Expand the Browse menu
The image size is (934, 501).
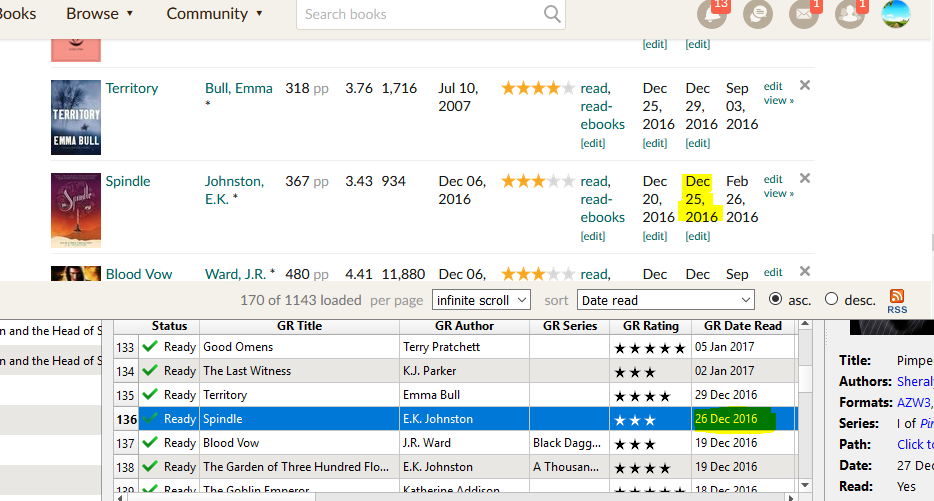[x=99, y=14]
